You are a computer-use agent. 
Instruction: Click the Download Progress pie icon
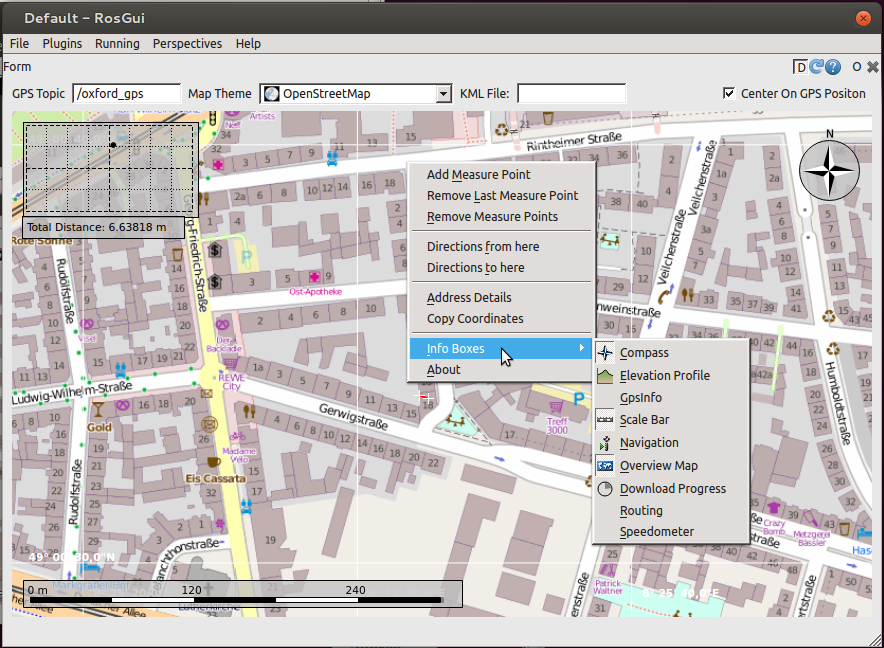(x=604, y=489)
